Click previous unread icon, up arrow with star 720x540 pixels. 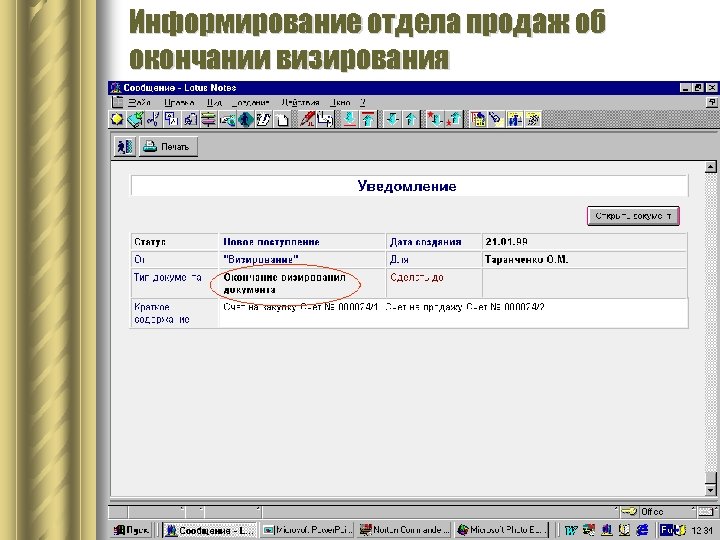(454, 119)
